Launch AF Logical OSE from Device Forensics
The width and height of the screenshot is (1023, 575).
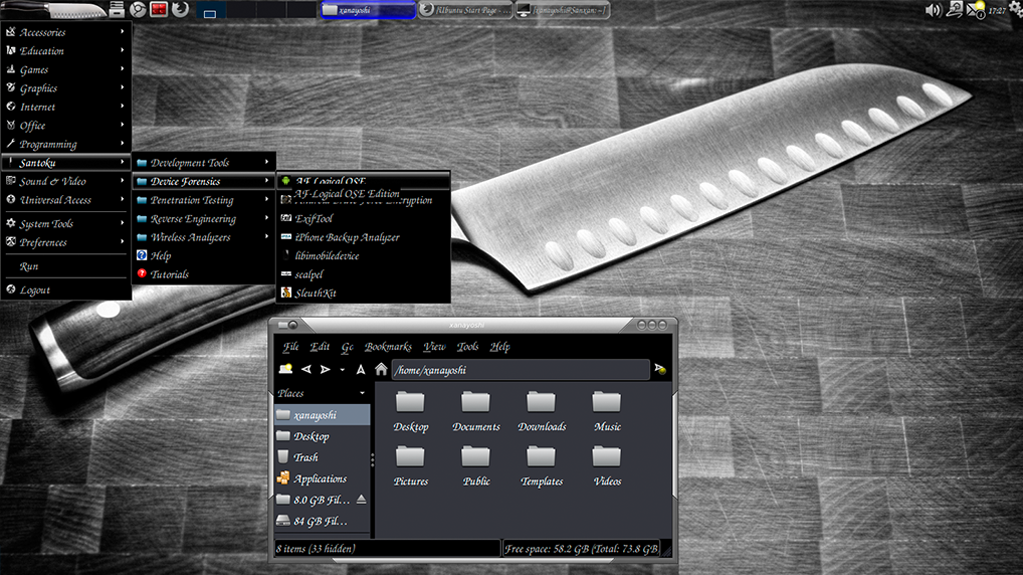pos(363,181)
